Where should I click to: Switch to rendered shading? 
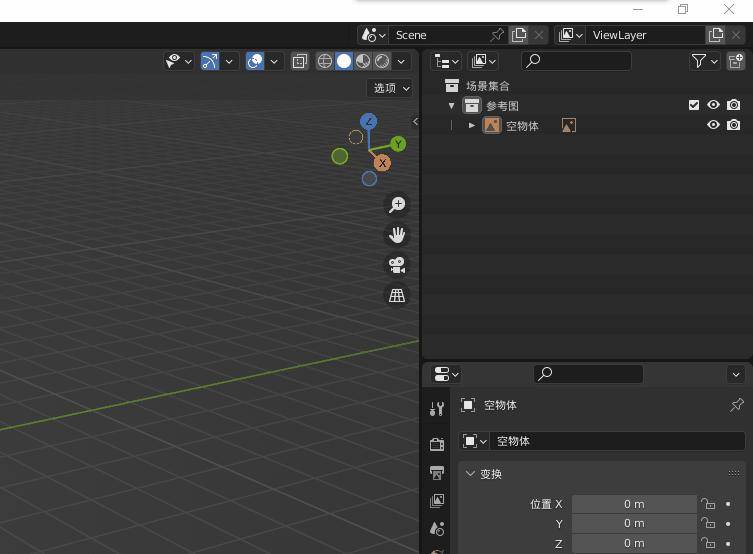(x=382, y=61)
